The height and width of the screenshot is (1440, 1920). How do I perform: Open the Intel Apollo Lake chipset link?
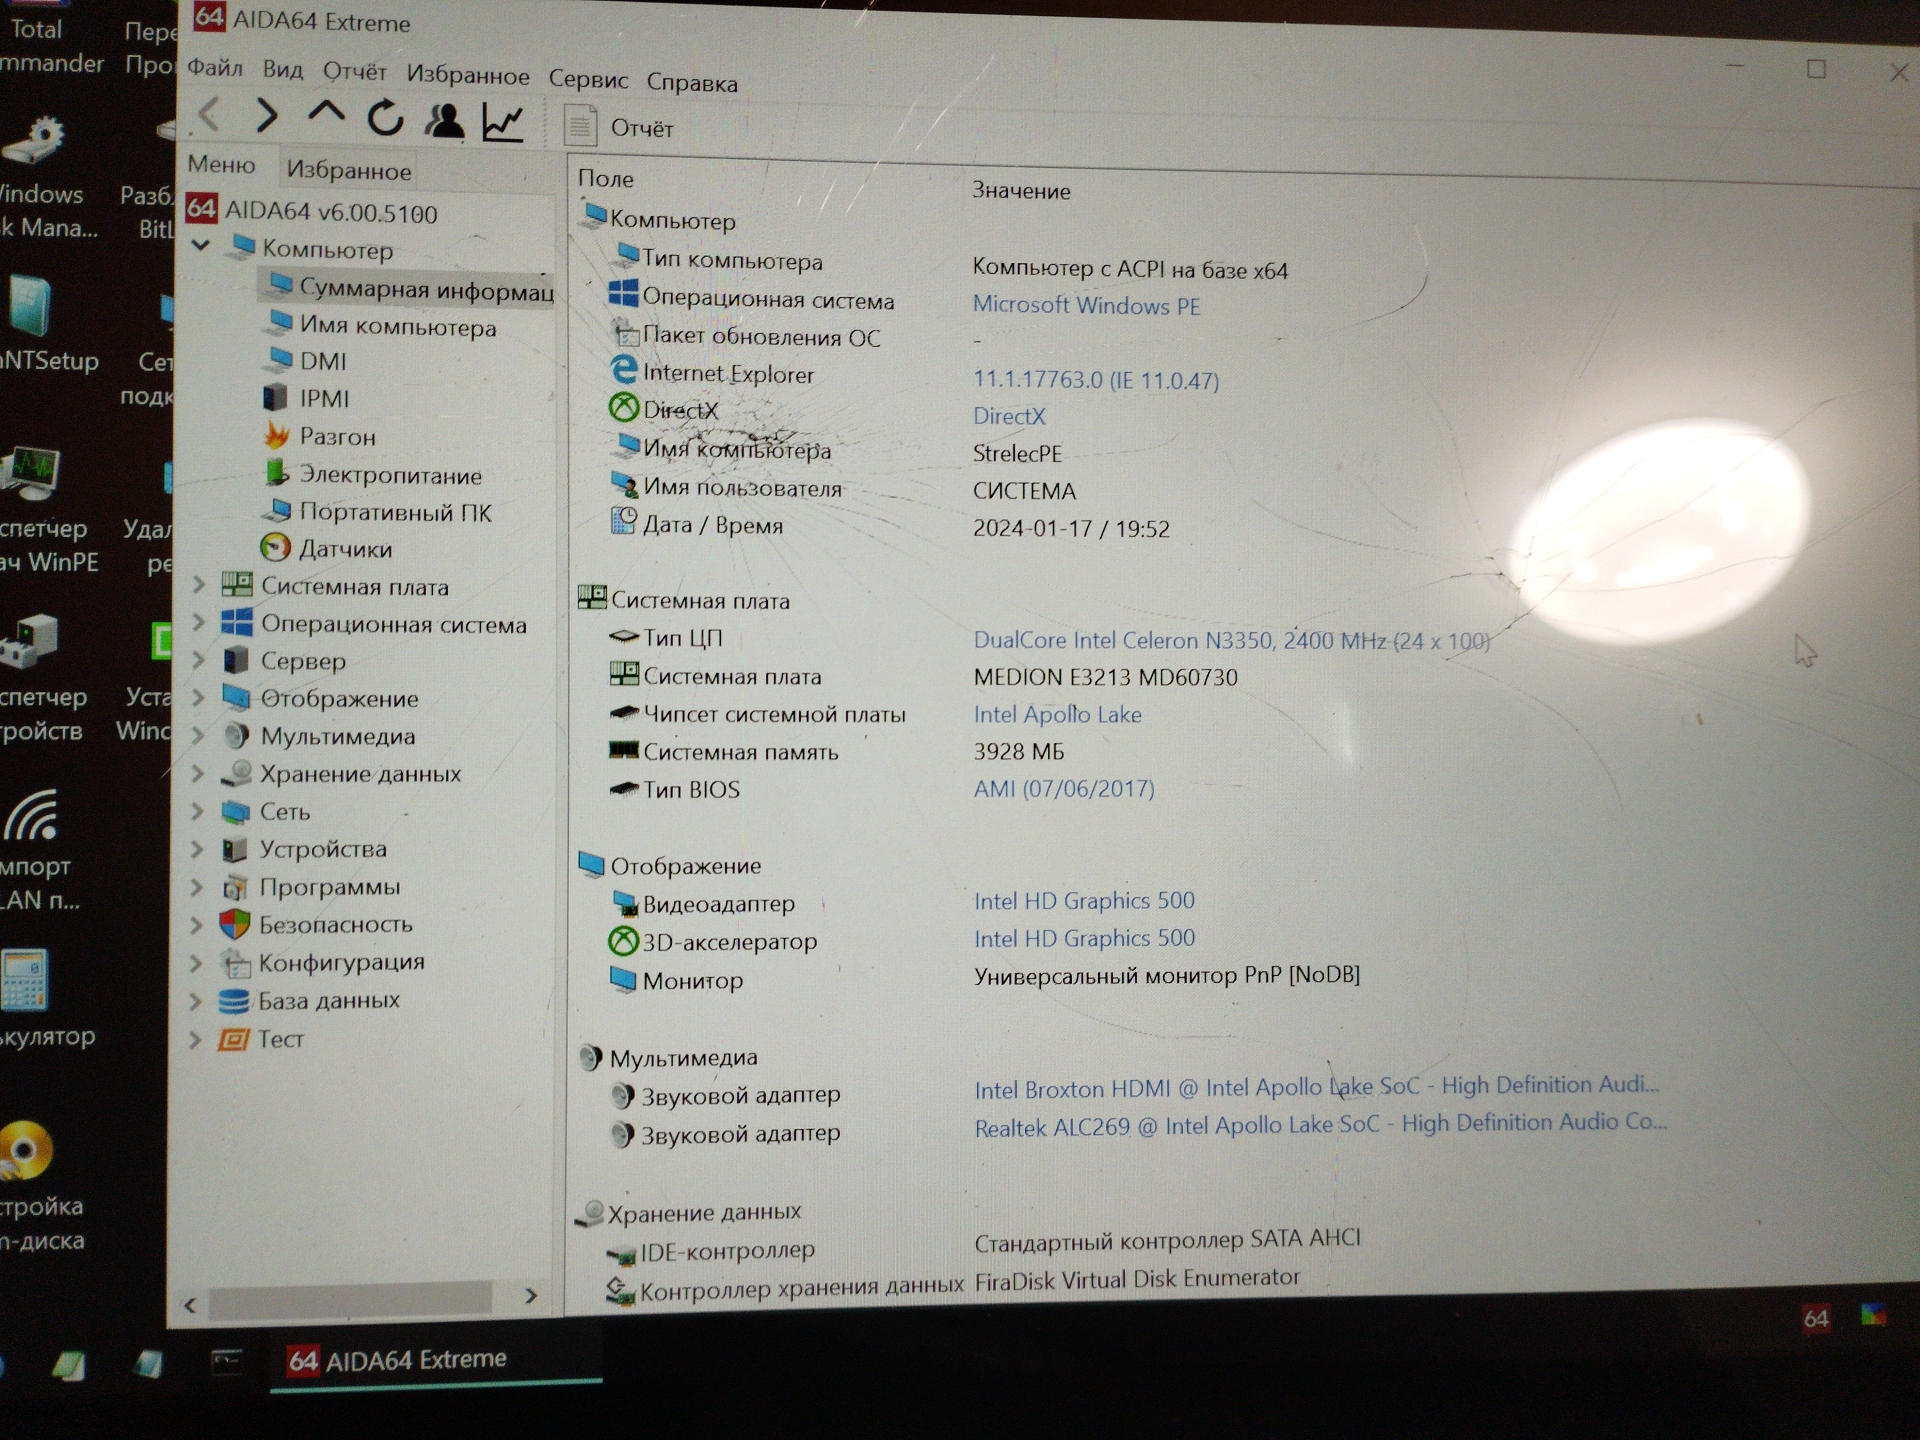[1057, 714]
